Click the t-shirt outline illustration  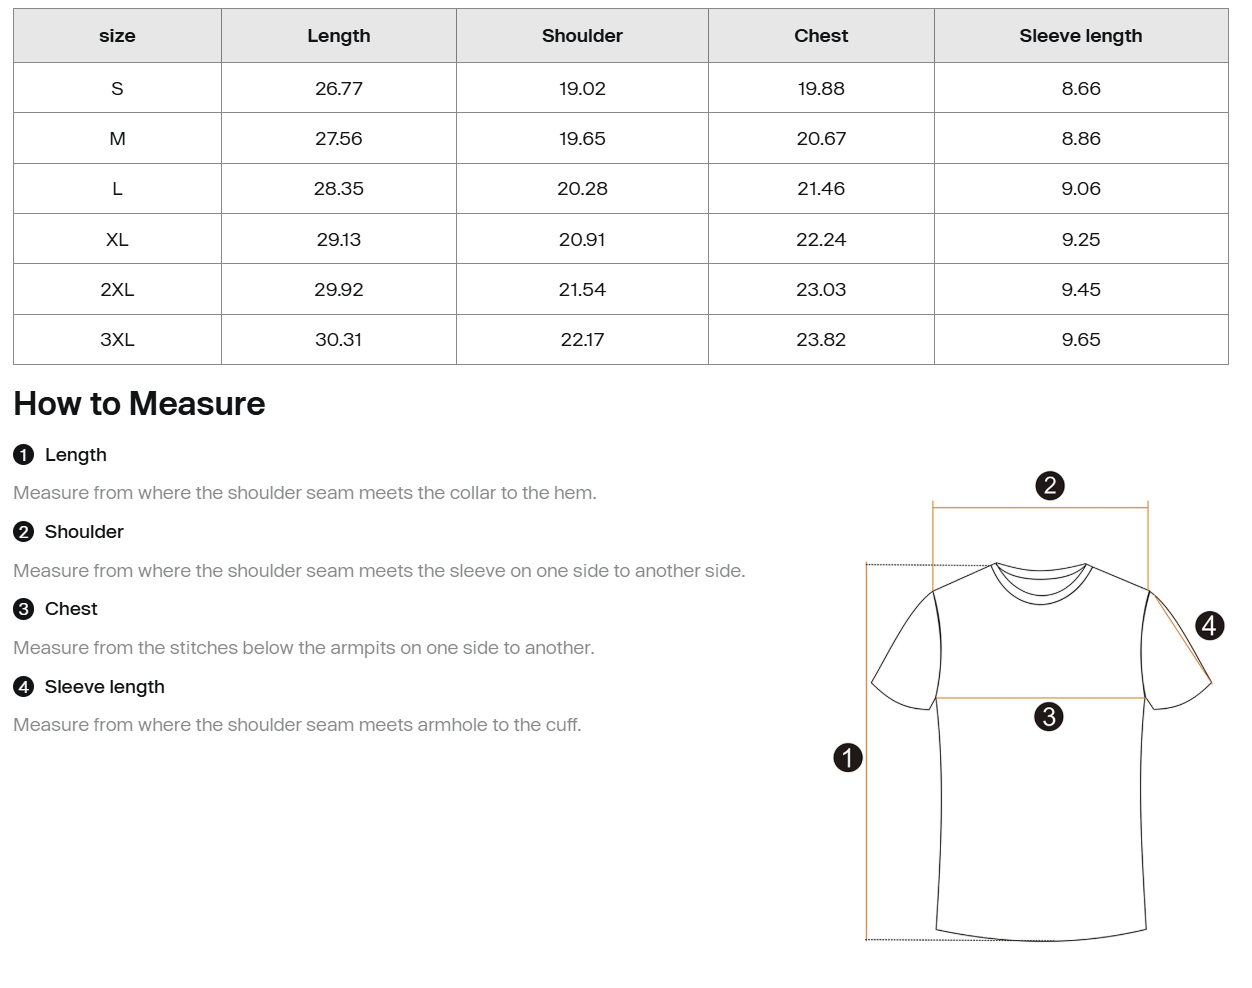pos(1041,751)
